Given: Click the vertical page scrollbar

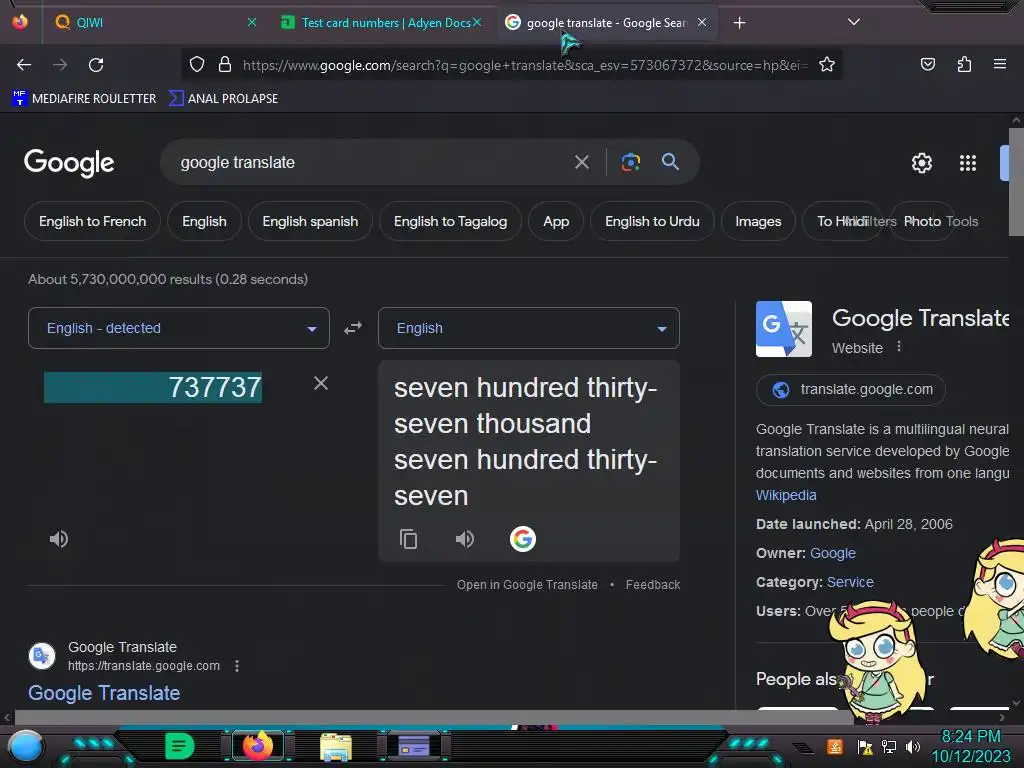Looking at the screenshot, I should (x=1016, y=182).
